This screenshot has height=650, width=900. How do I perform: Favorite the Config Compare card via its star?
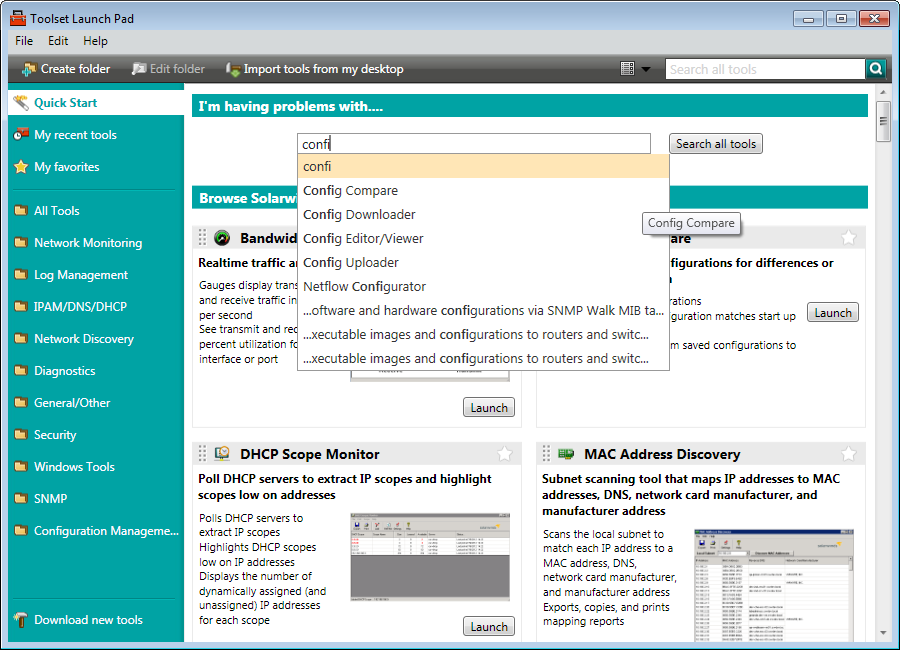point(849,236)
